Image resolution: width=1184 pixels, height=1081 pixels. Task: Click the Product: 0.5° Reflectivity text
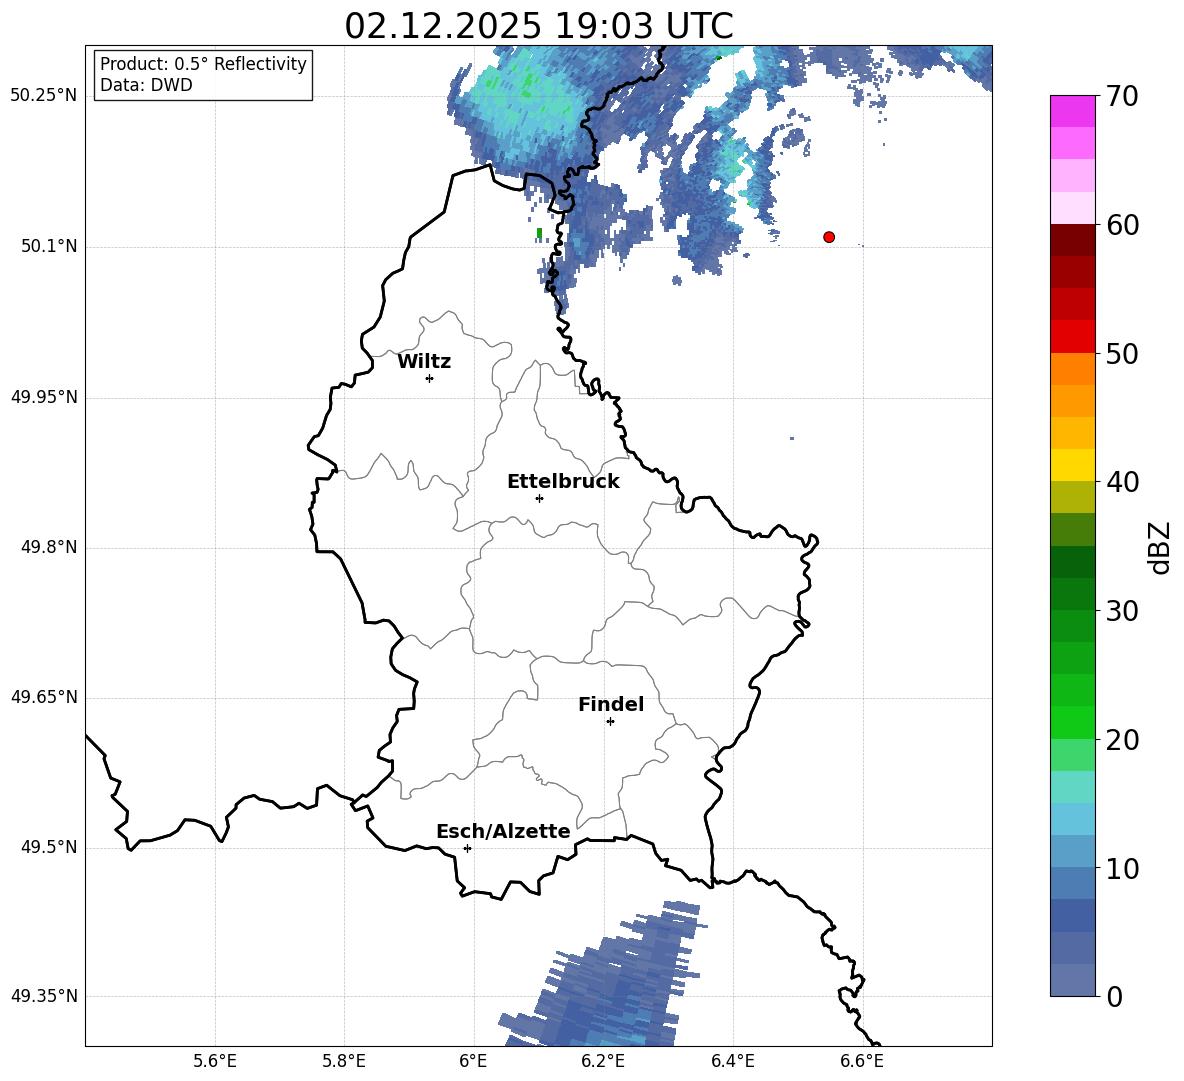point(203,64)
